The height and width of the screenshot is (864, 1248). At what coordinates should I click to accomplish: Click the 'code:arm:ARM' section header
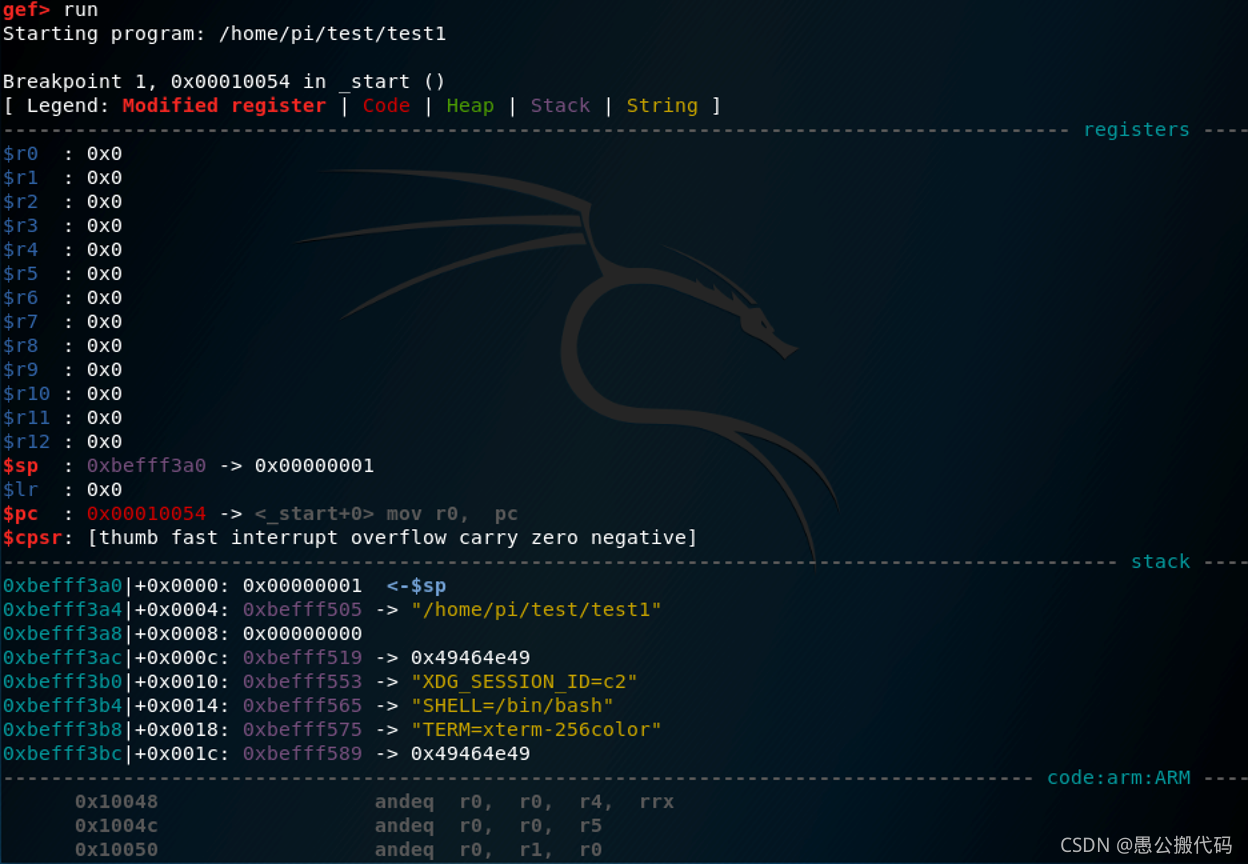point(1118,778)
